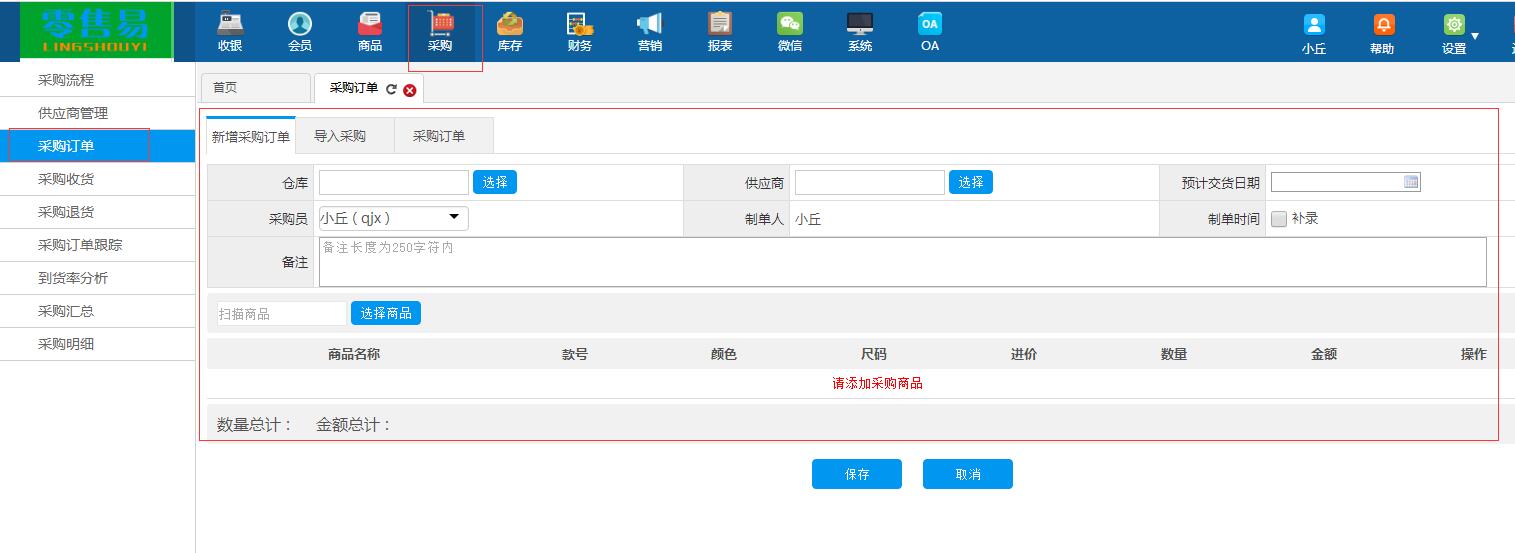Open the 微信 WeChat module
1515x553 pixels.
pyautogui.click(x=790, y=32)
